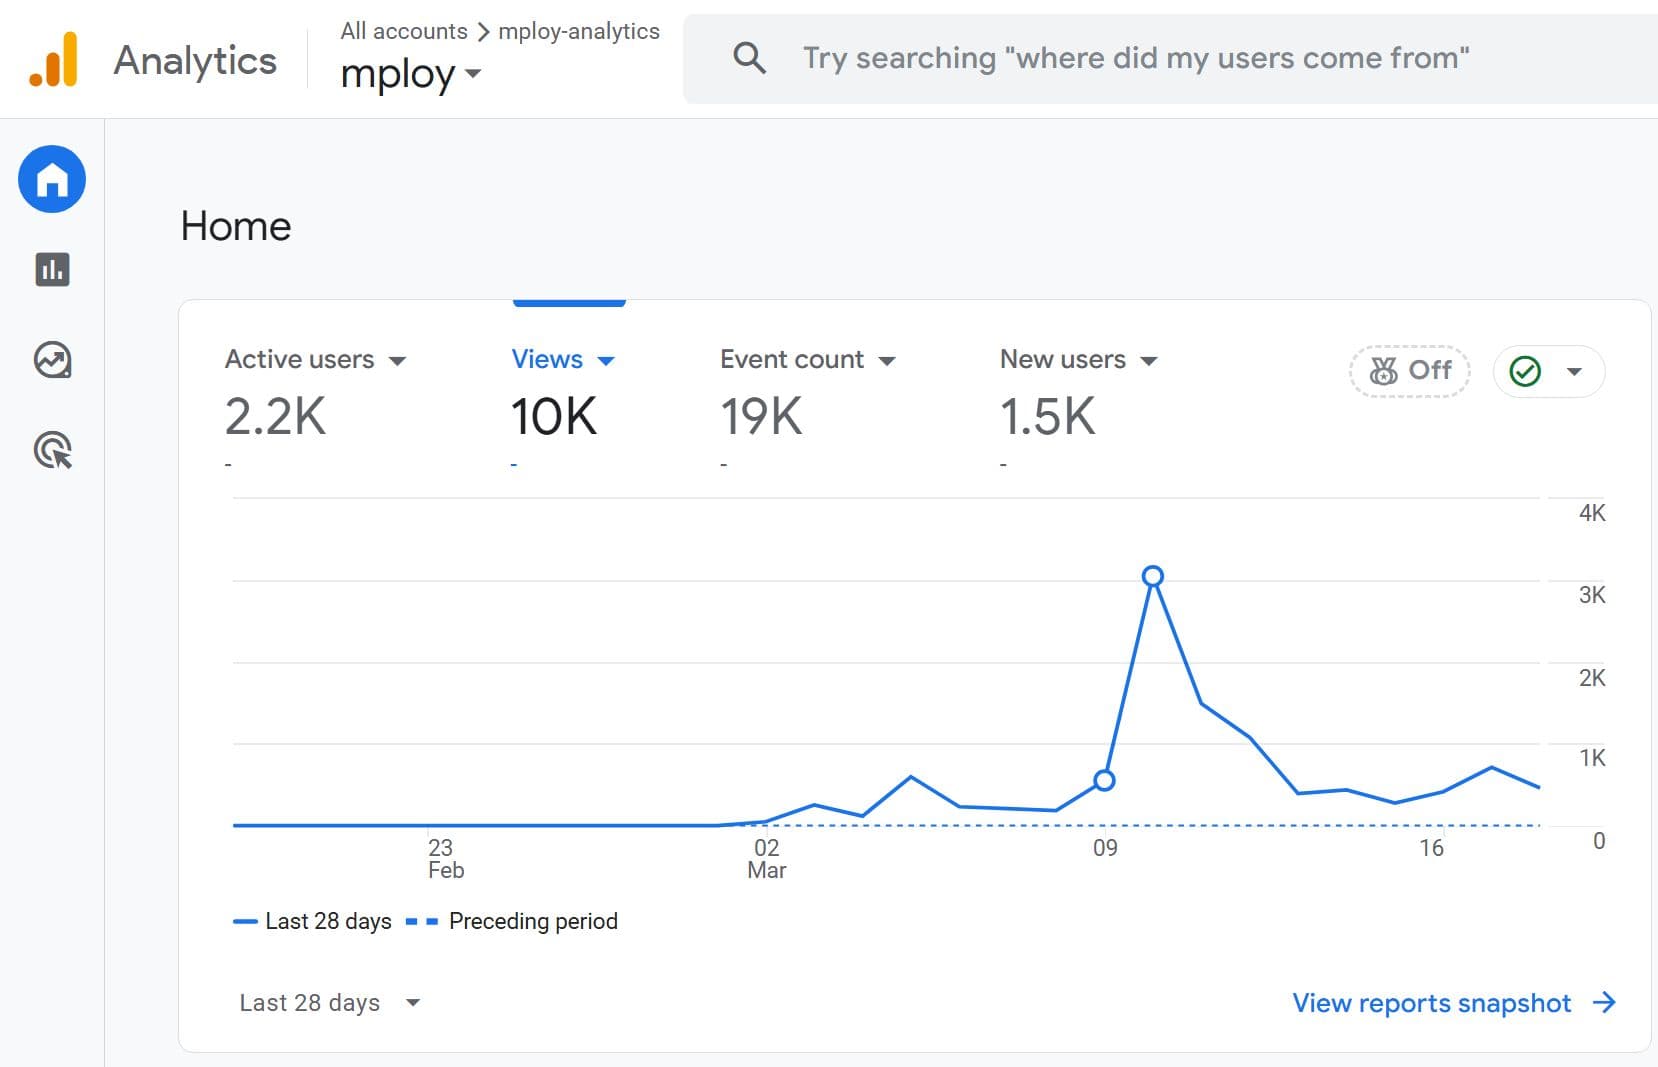Open the Explore section icon
Viewport: 1658px width, 1067px height.
coord(51,361)
